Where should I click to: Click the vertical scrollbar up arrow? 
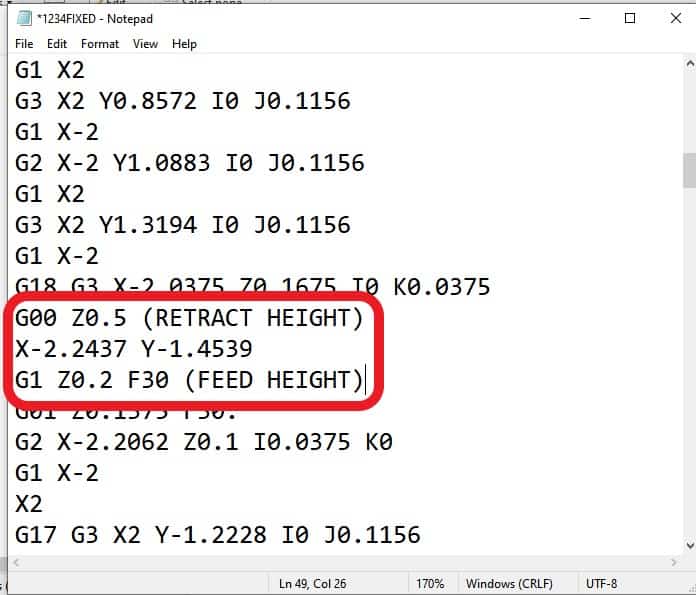690,64
